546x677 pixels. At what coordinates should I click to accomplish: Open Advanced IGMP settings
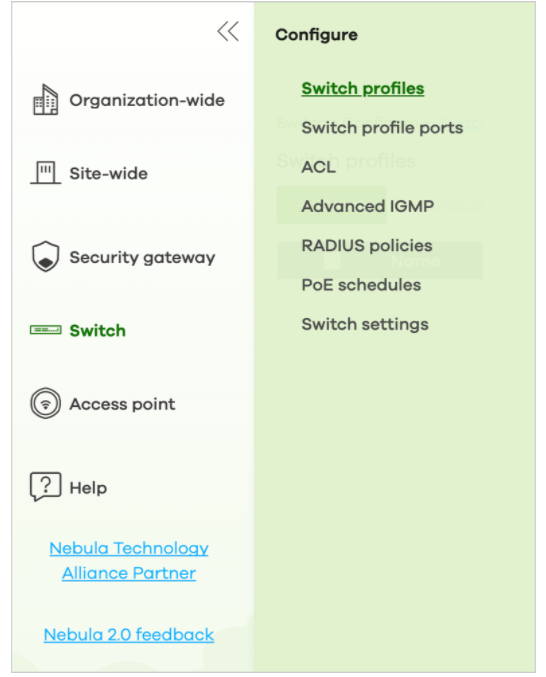coord(367,206)
